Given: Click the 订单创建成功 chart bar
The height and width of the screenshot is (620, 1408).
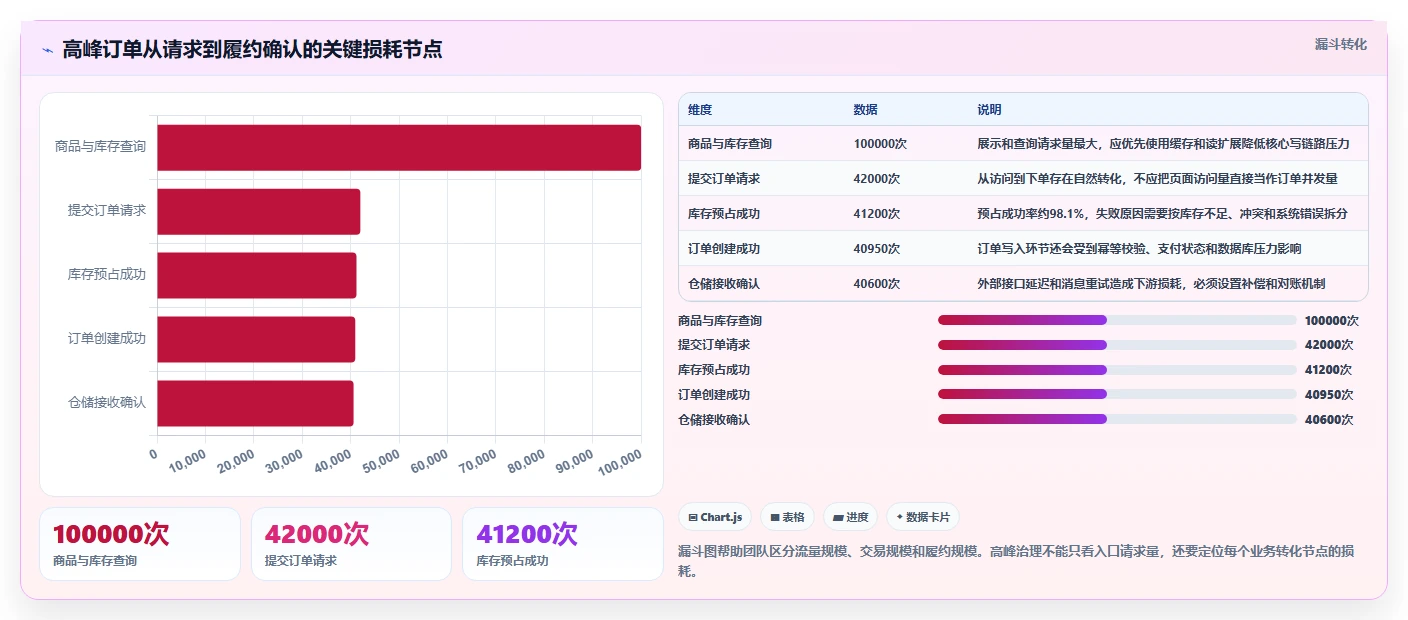Looking at the screenshot, I should [256, 339].
